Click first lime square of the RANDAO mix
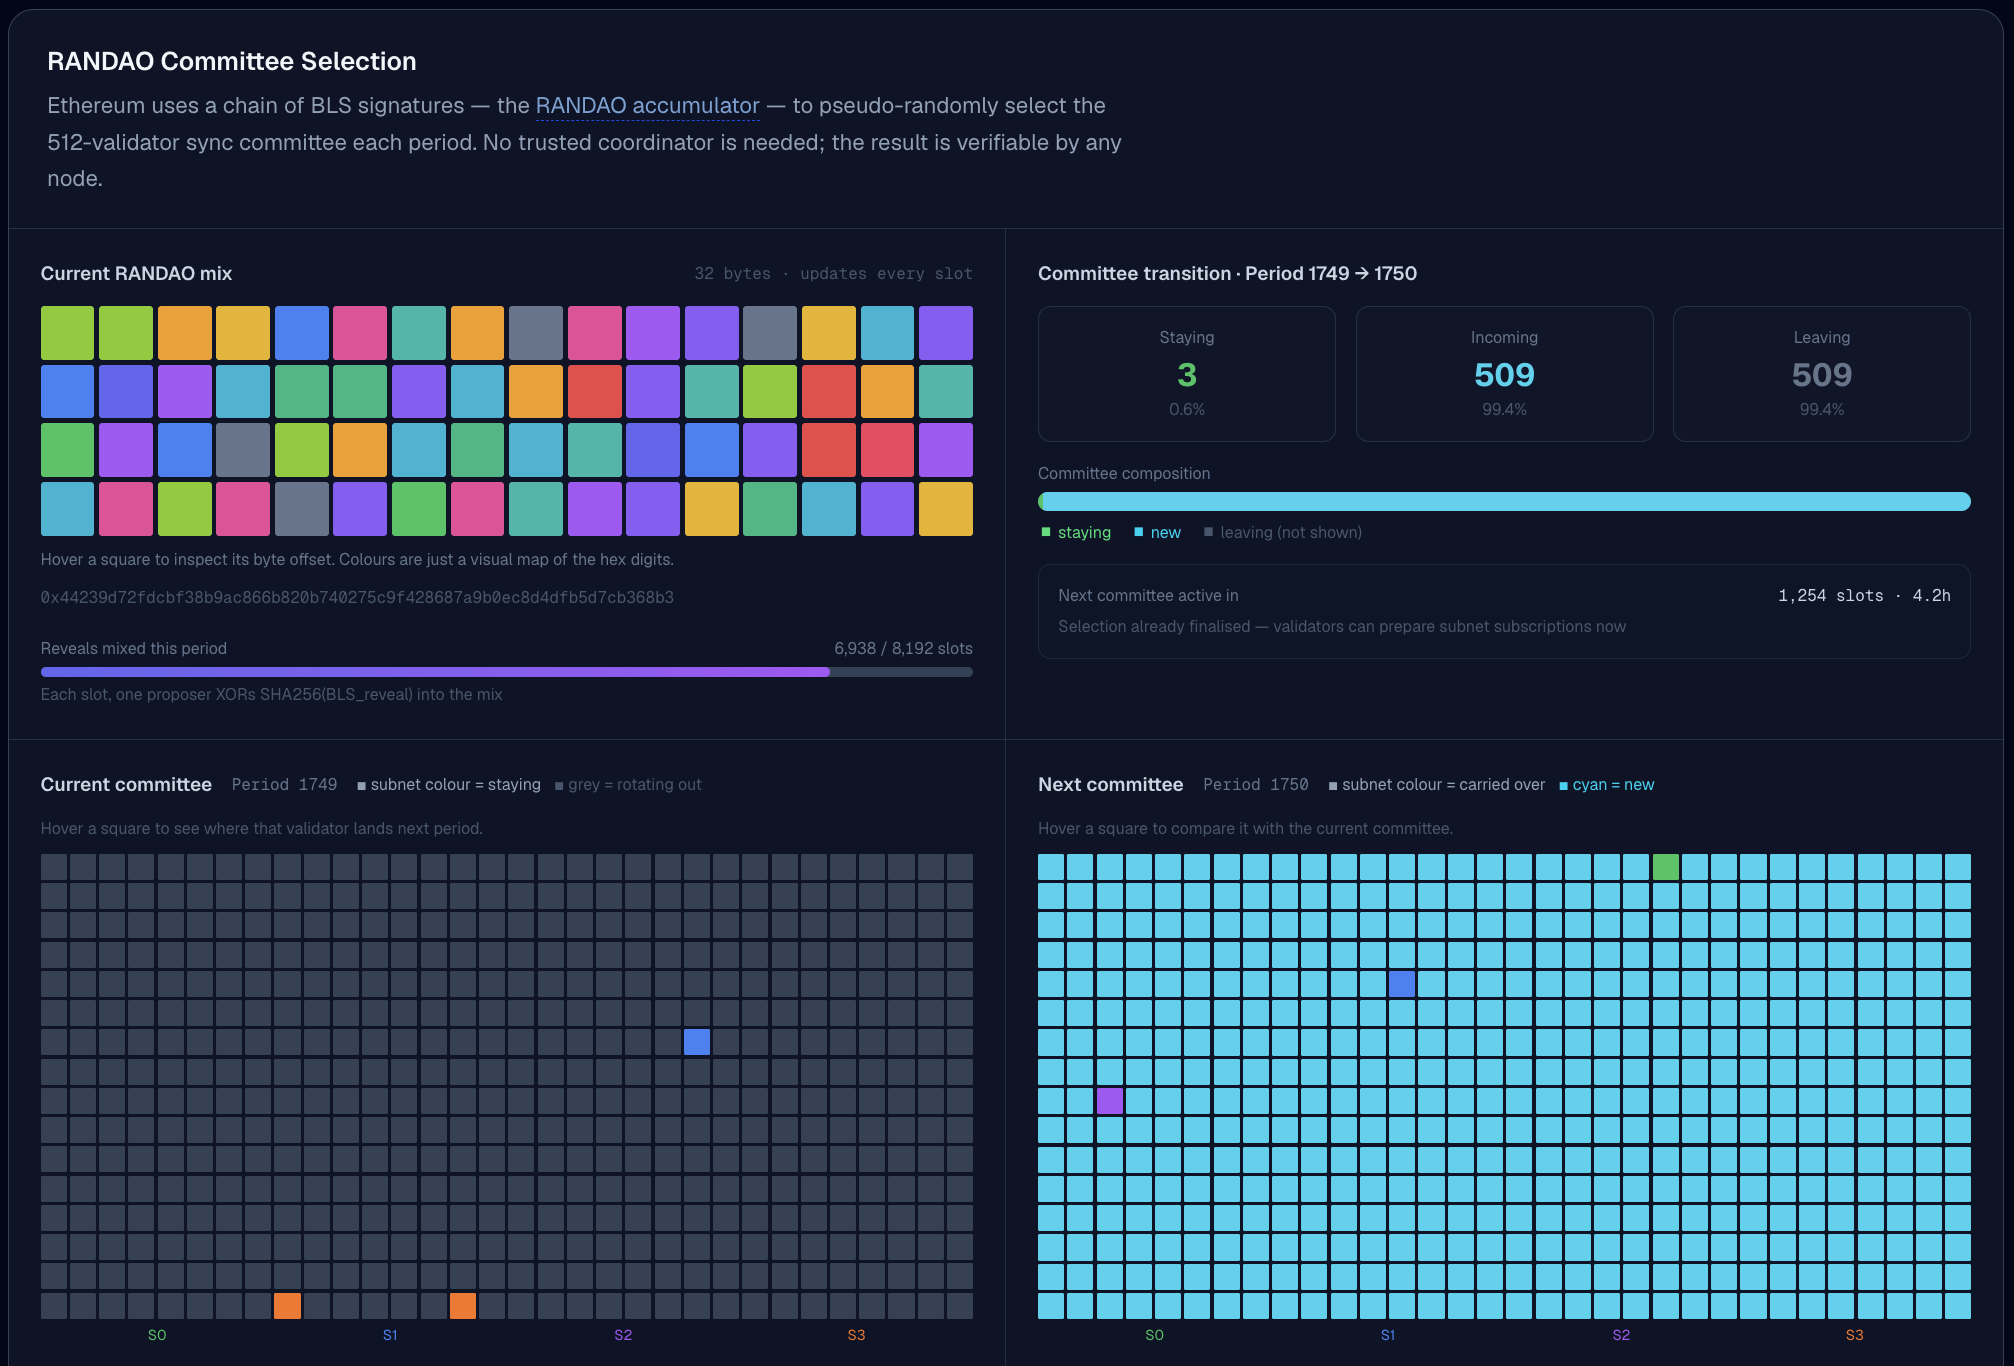Image resolution: width=2014 pixels, height=1366 pixels. coord(67,333)
